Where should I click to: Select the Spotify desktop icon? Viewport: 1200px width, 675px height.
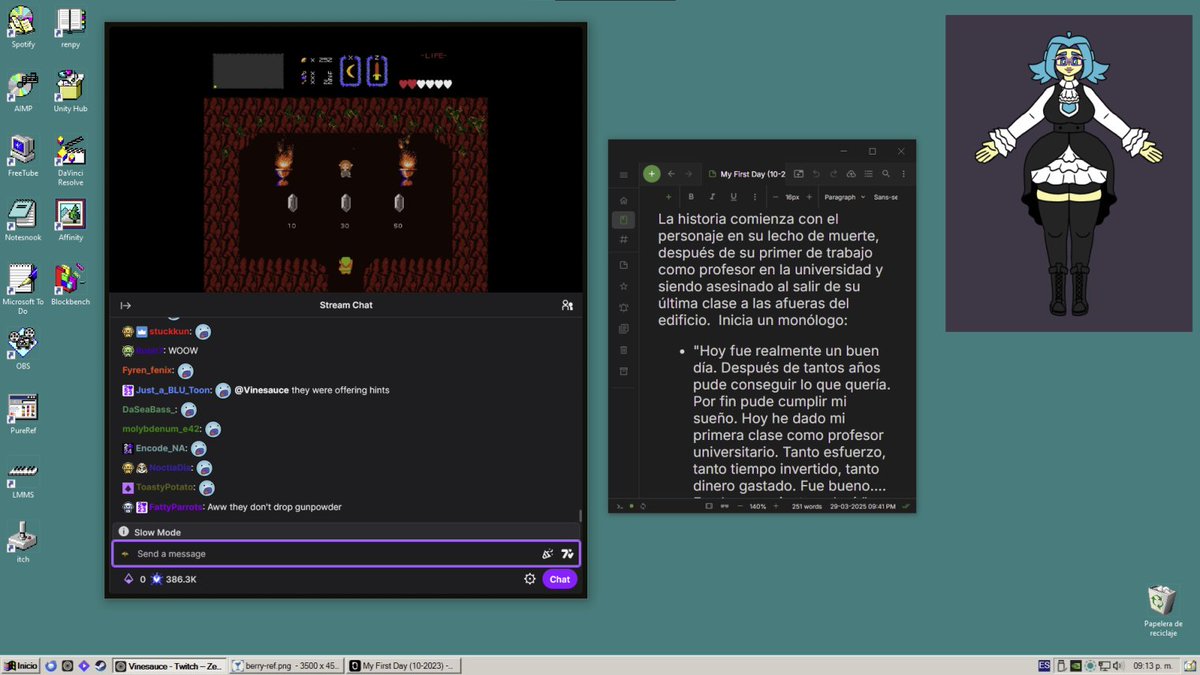[23, 28]
